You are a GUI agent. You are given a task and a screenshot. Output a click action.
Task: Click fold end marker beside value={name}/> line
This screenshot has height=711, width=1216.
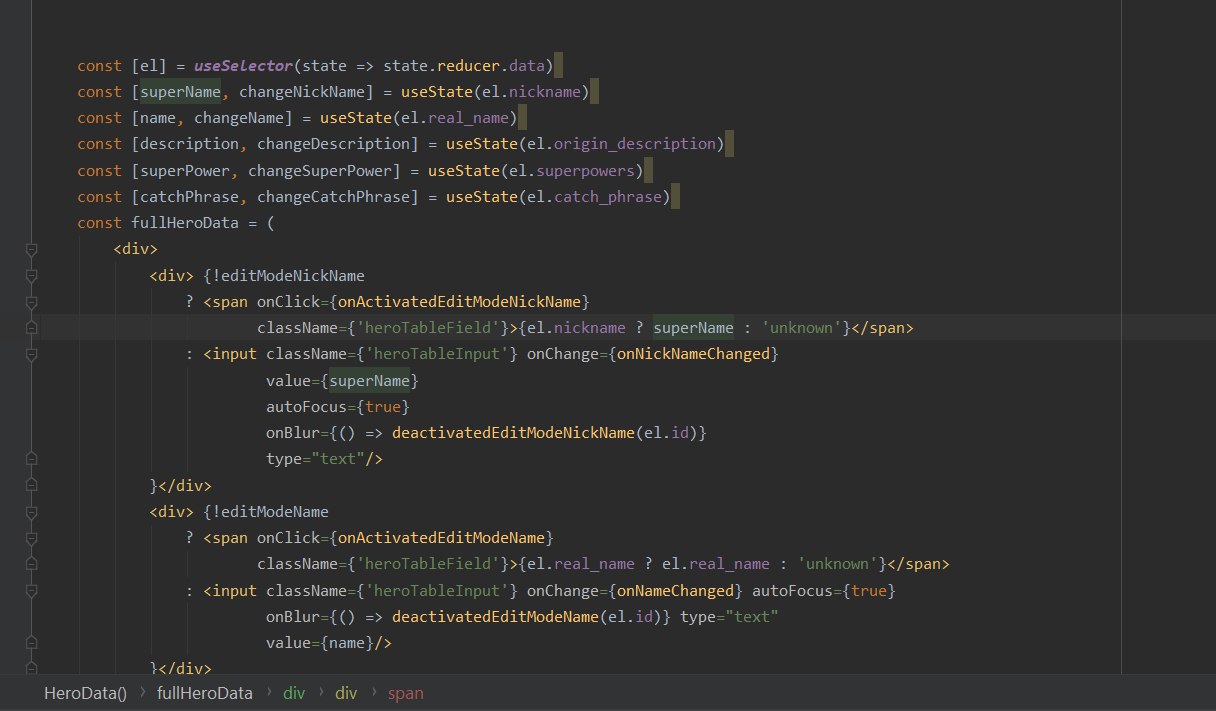(31, 643)
